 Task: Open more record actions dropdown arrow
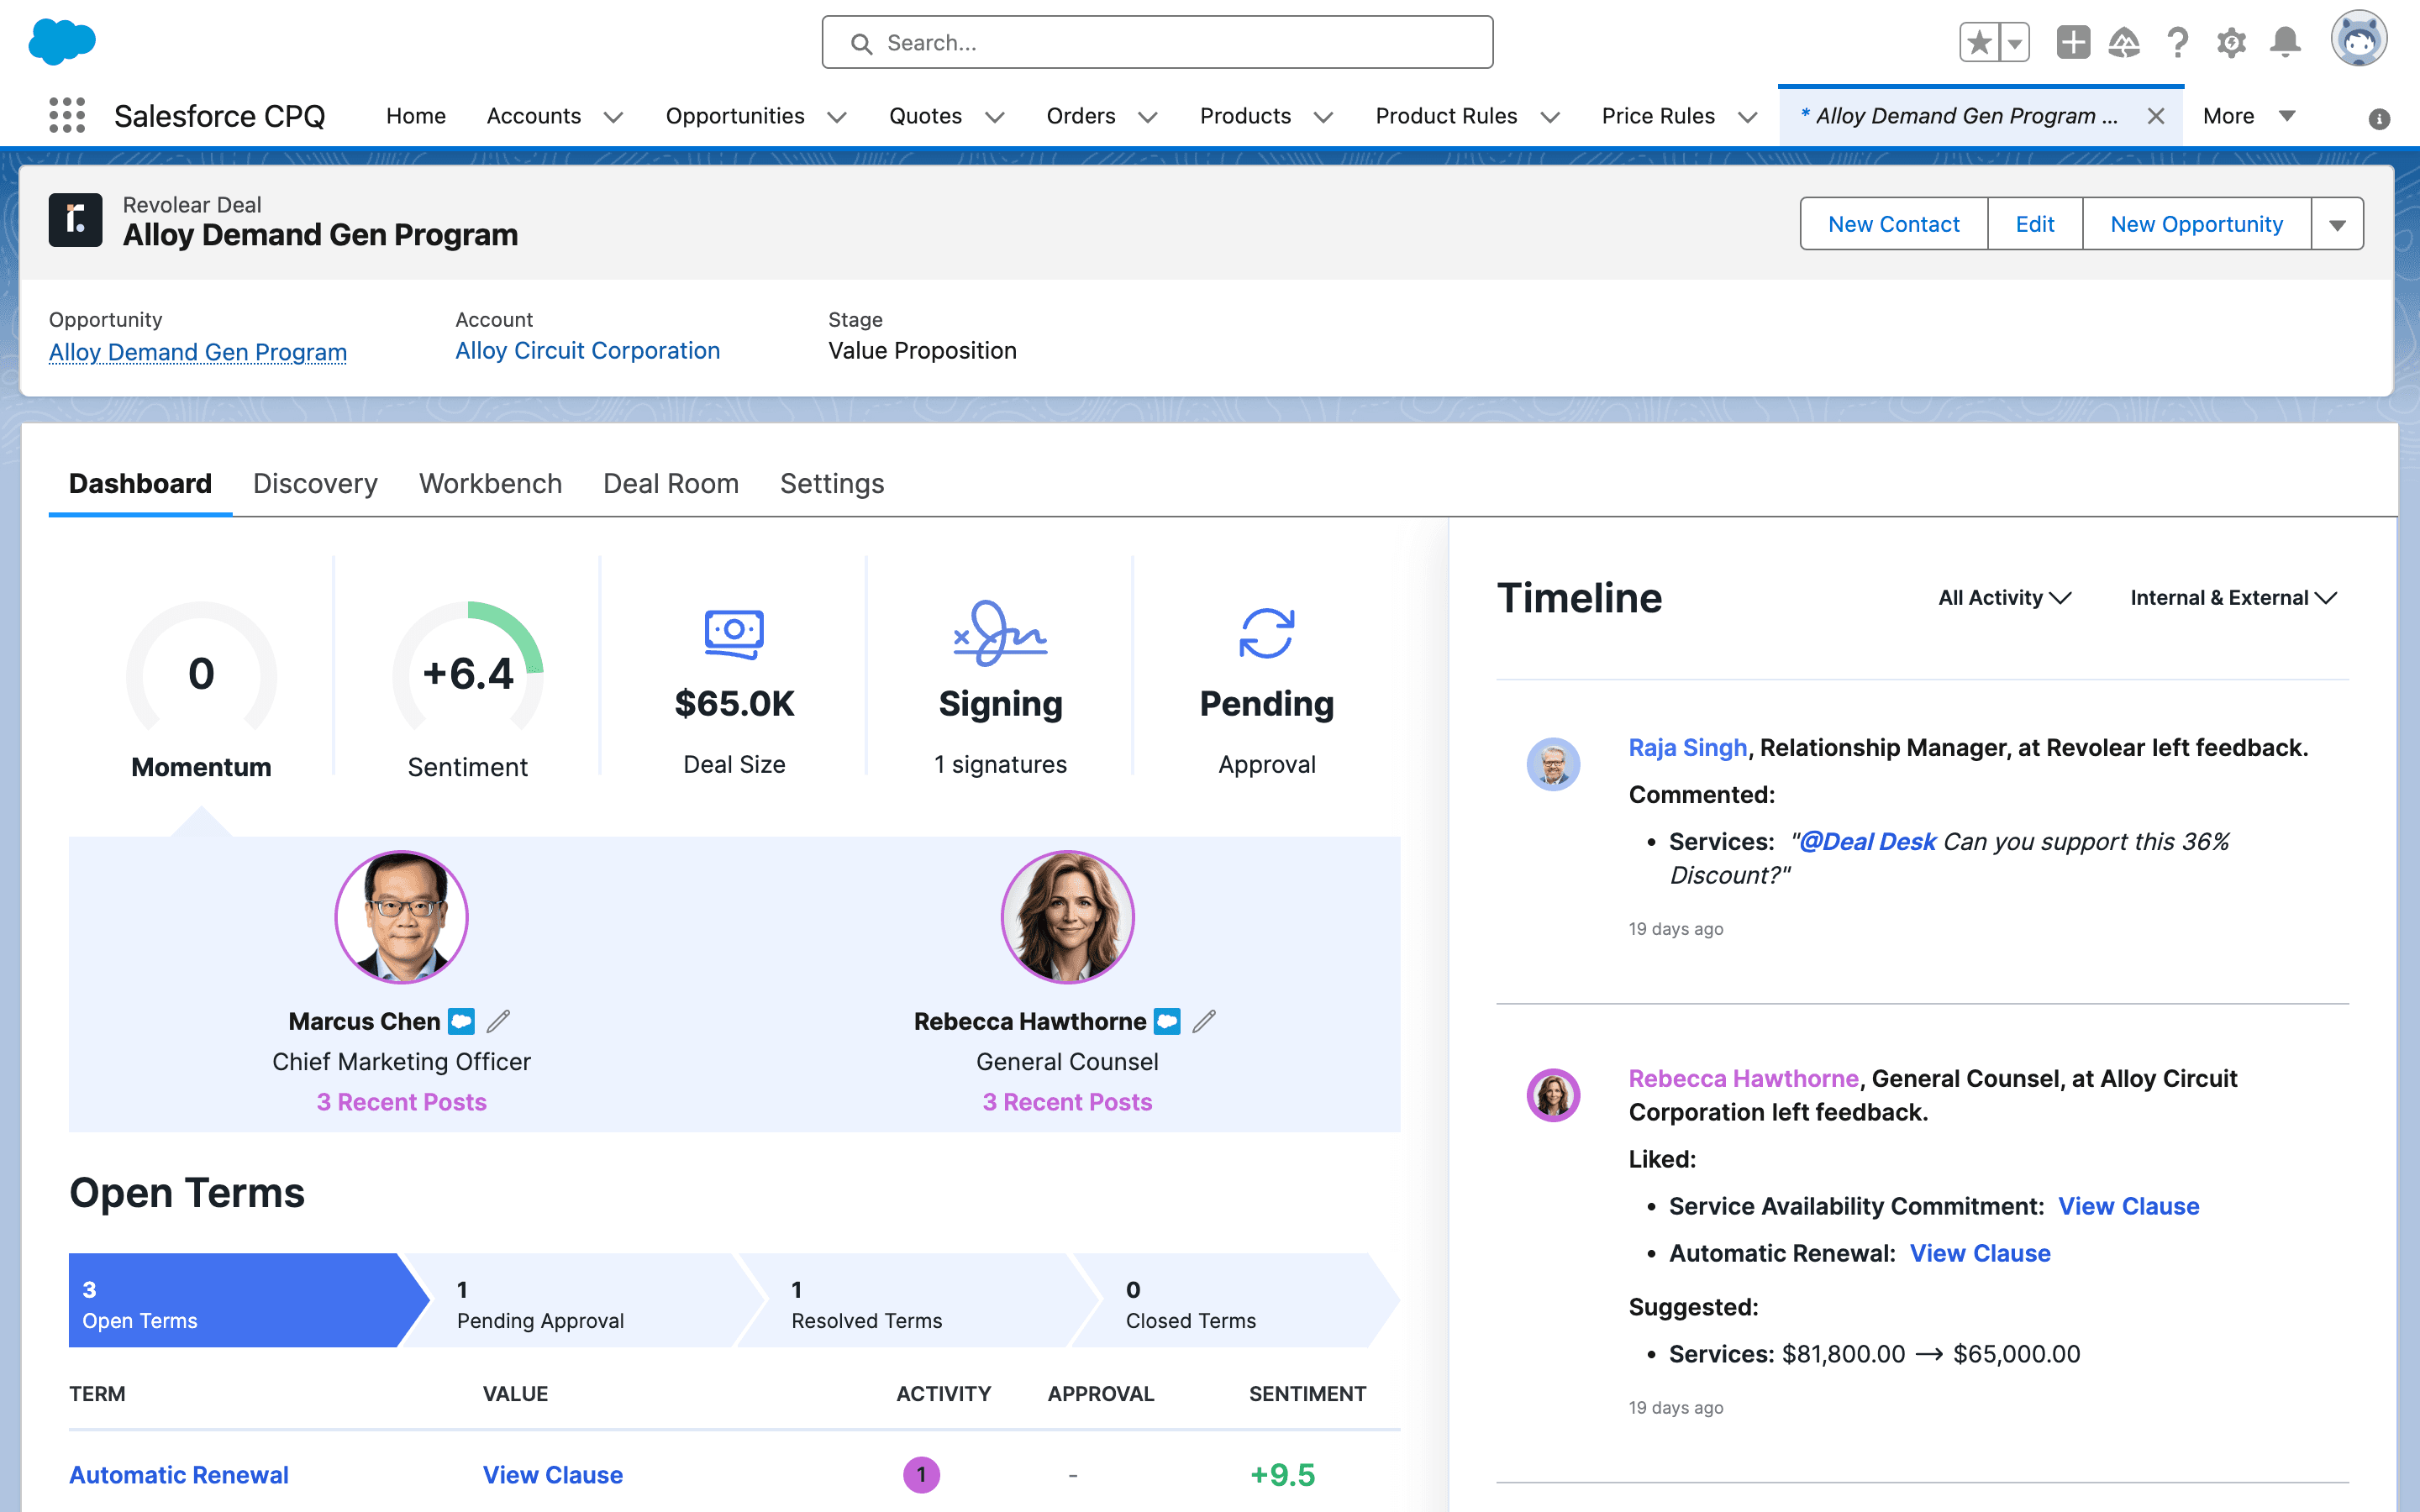(2337, 224)
